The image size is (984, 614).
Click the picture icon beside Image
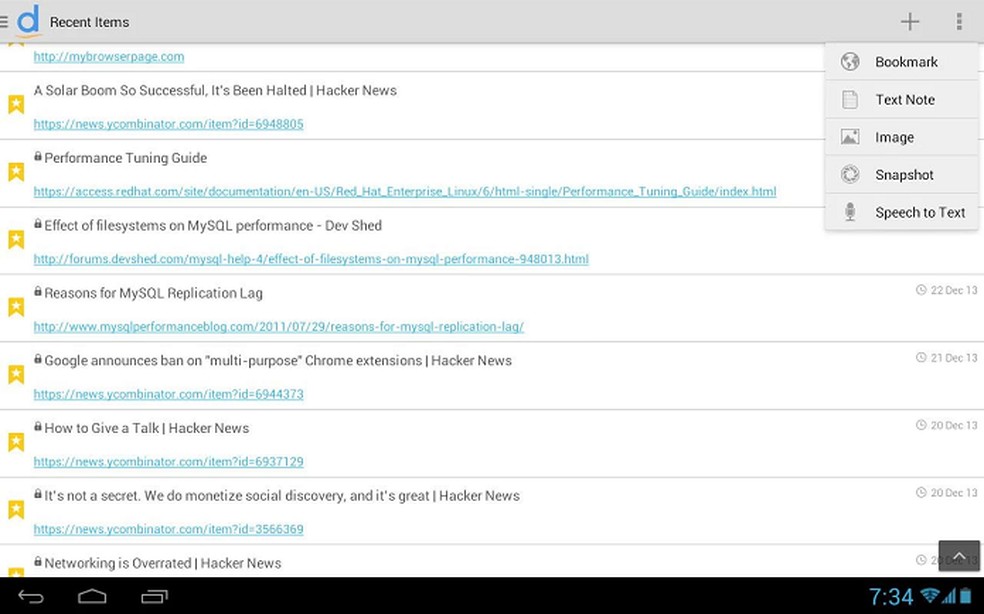tap(850, 137)
